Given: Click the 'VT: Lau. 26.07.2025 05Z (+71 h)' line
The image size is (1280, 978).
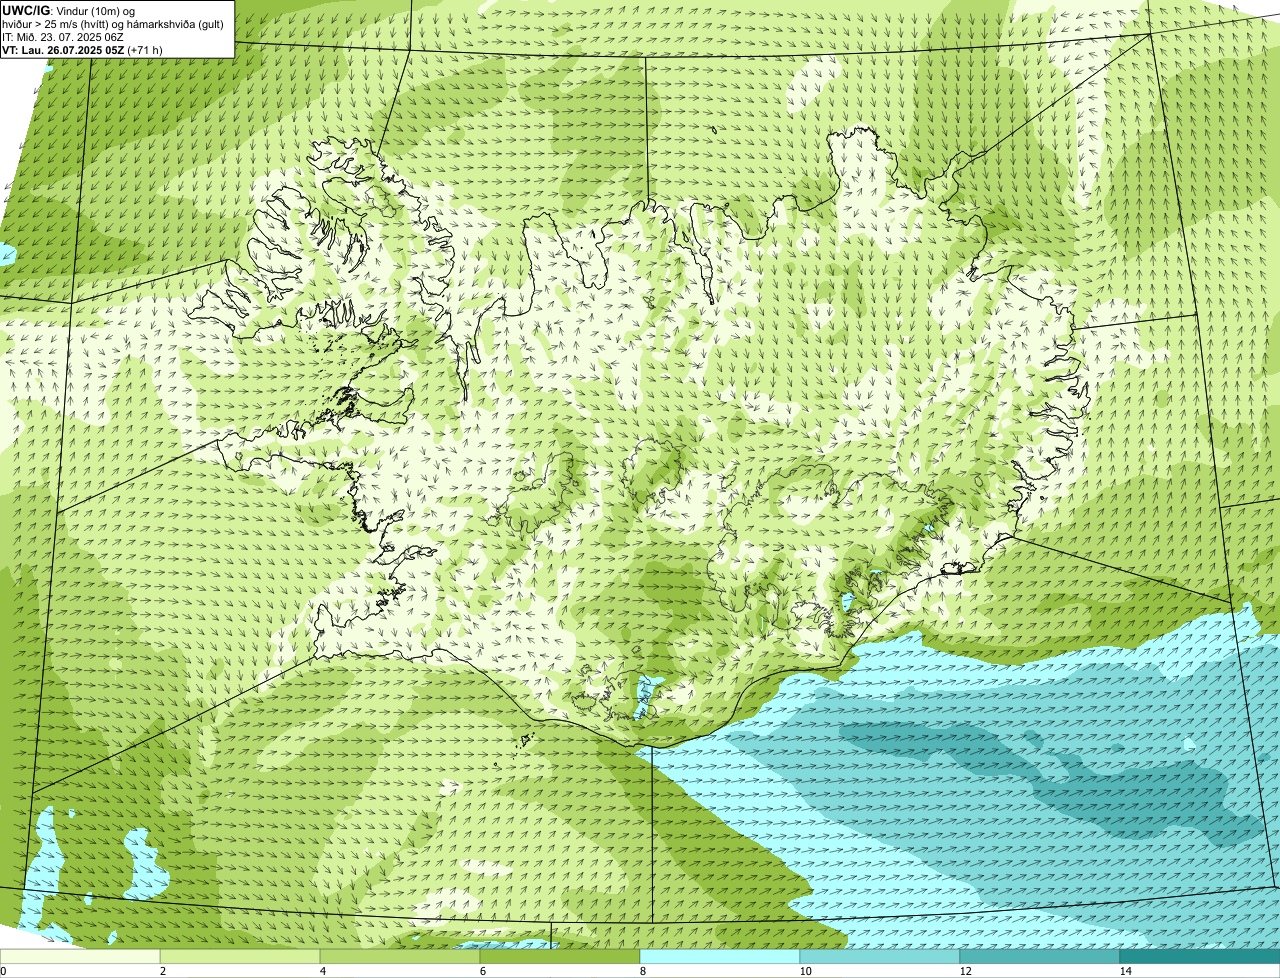Looking at the screenshot, I should coord(82,50).
